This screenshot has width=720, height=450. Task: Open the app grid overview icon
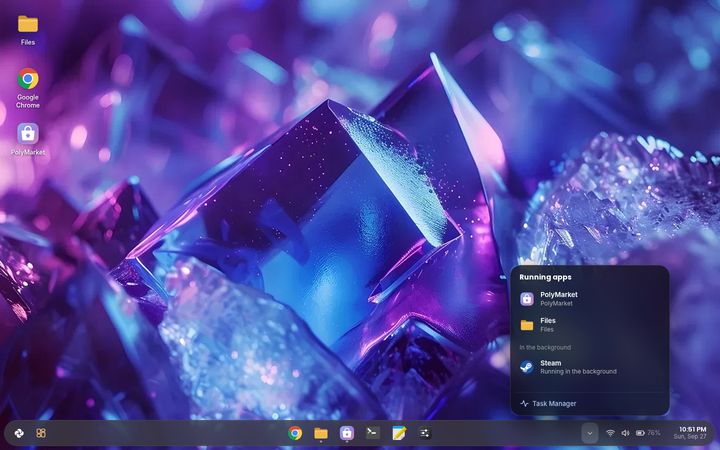(x=41, y=433)
